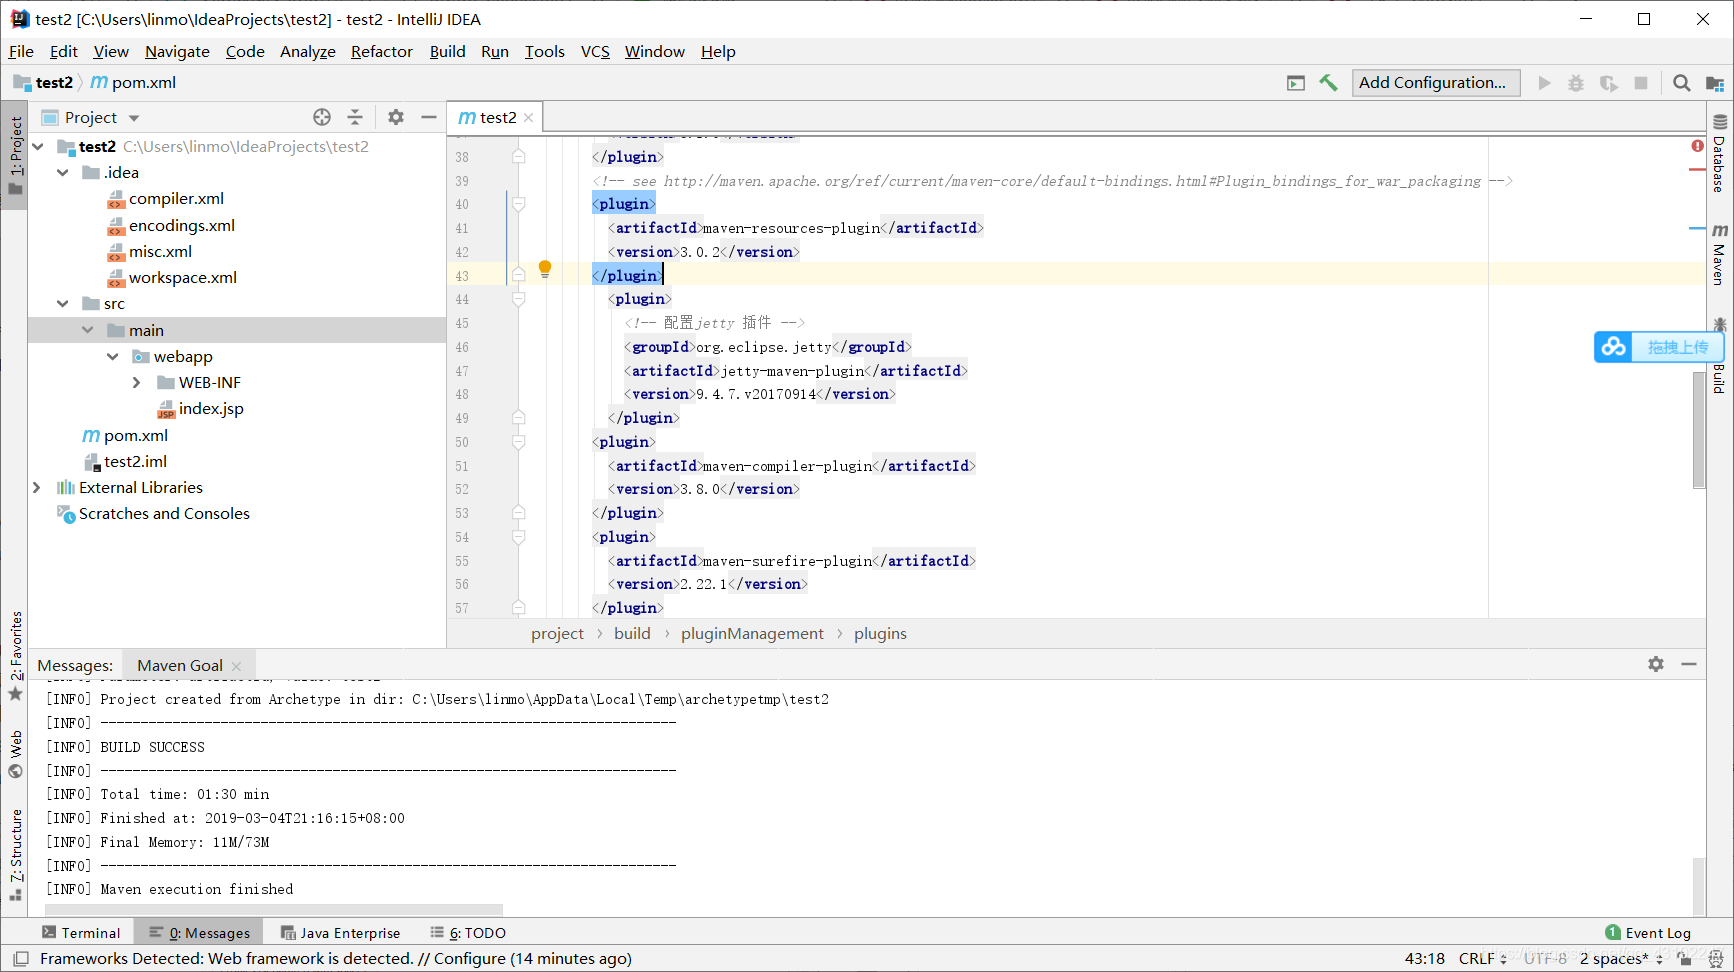This screenshot has width=1734, height=972.
Task: Switch to the Maven Goal tab
Action: (x=180, y=665)
